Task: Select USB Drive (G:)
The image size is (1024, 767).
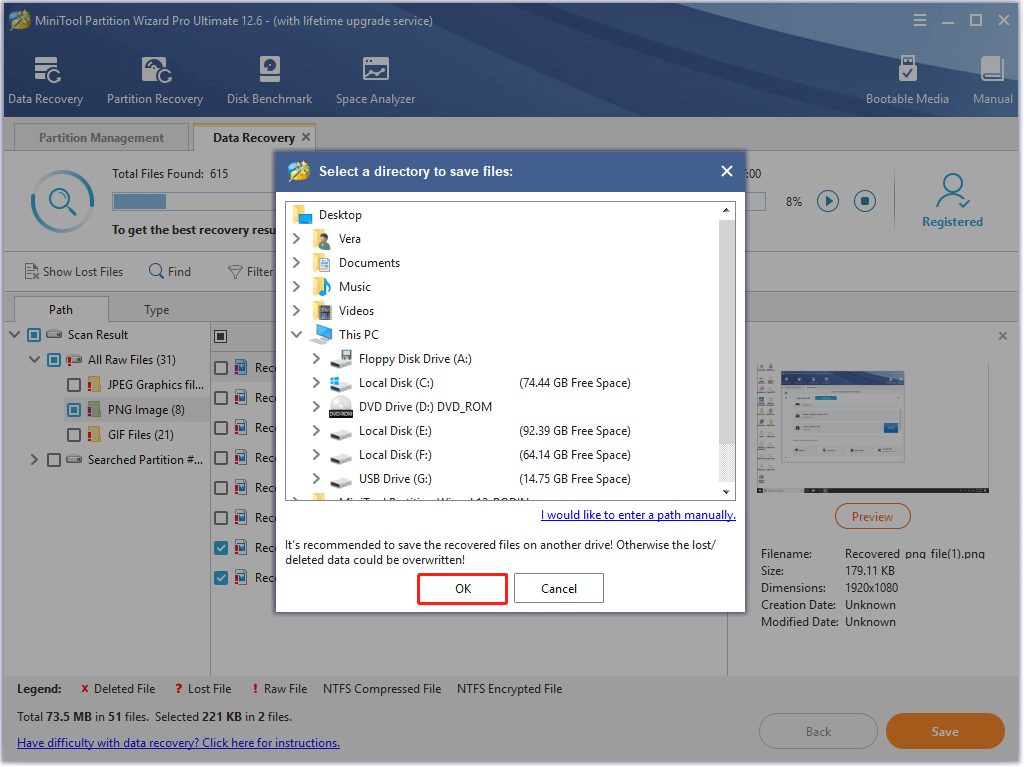Action: click(381, 479)
